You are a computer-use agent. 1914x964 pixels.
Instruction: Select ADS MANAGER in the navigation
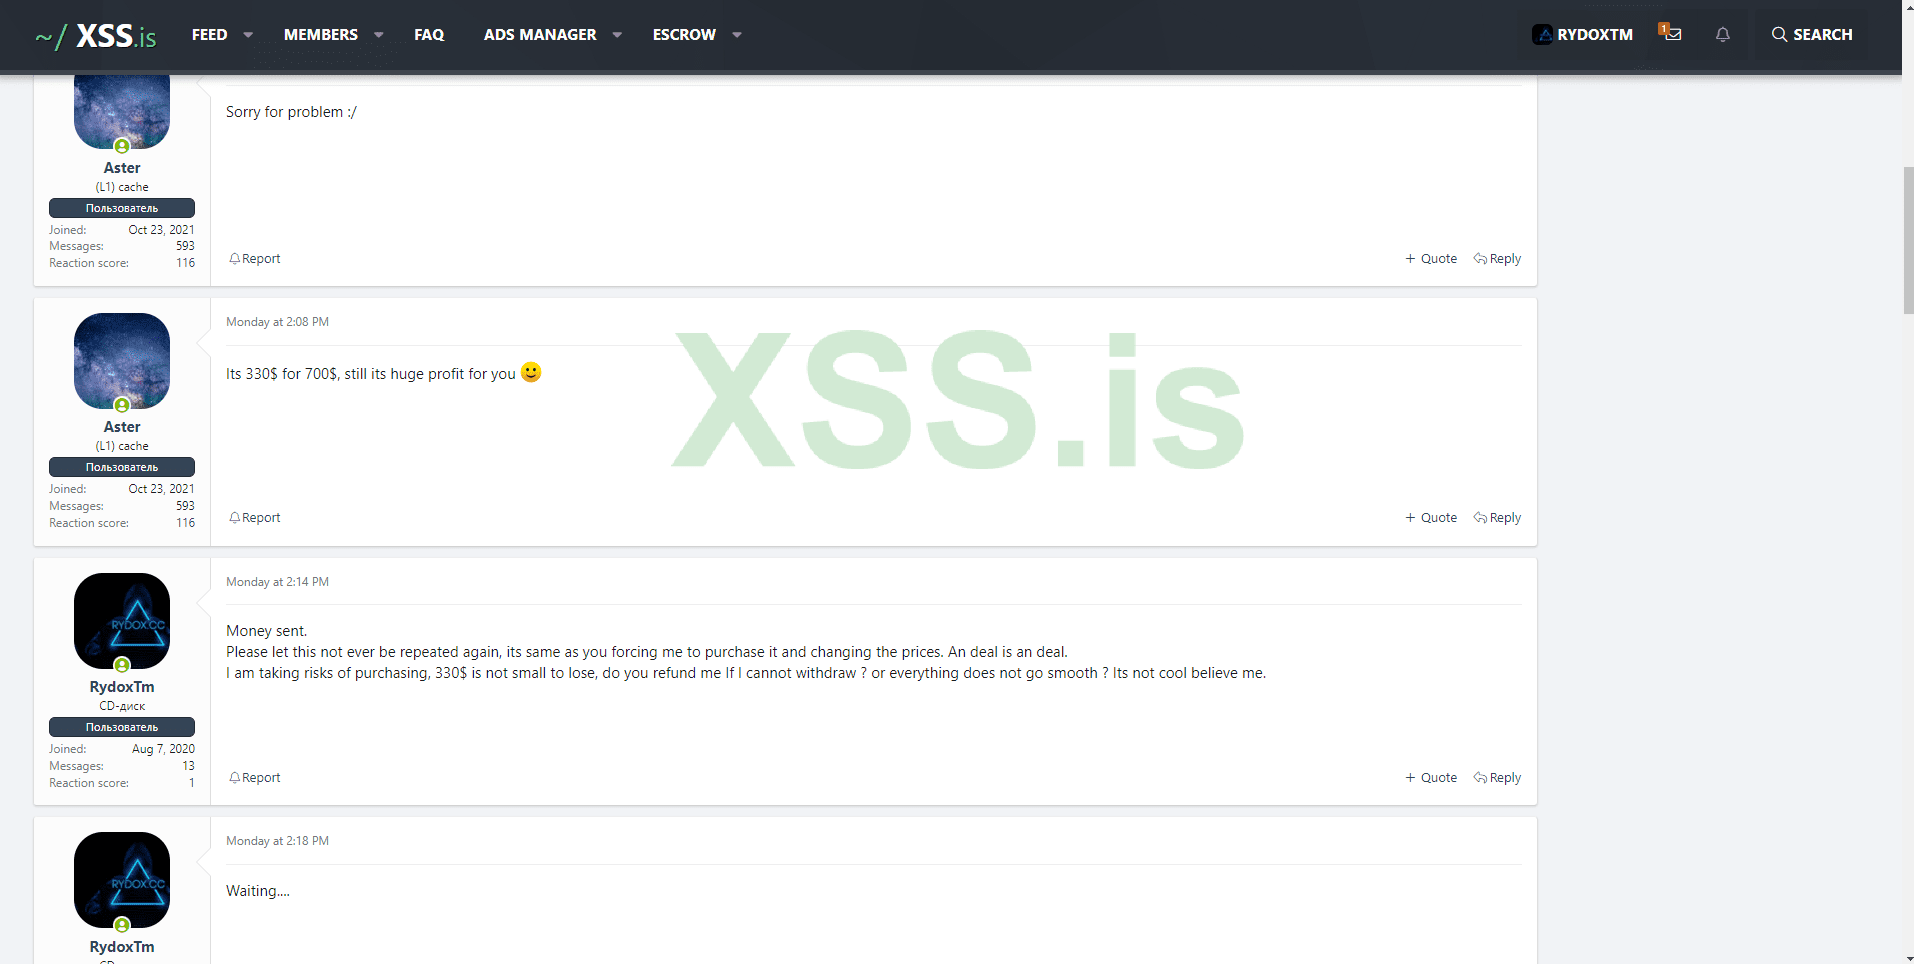tap(540, 35)
